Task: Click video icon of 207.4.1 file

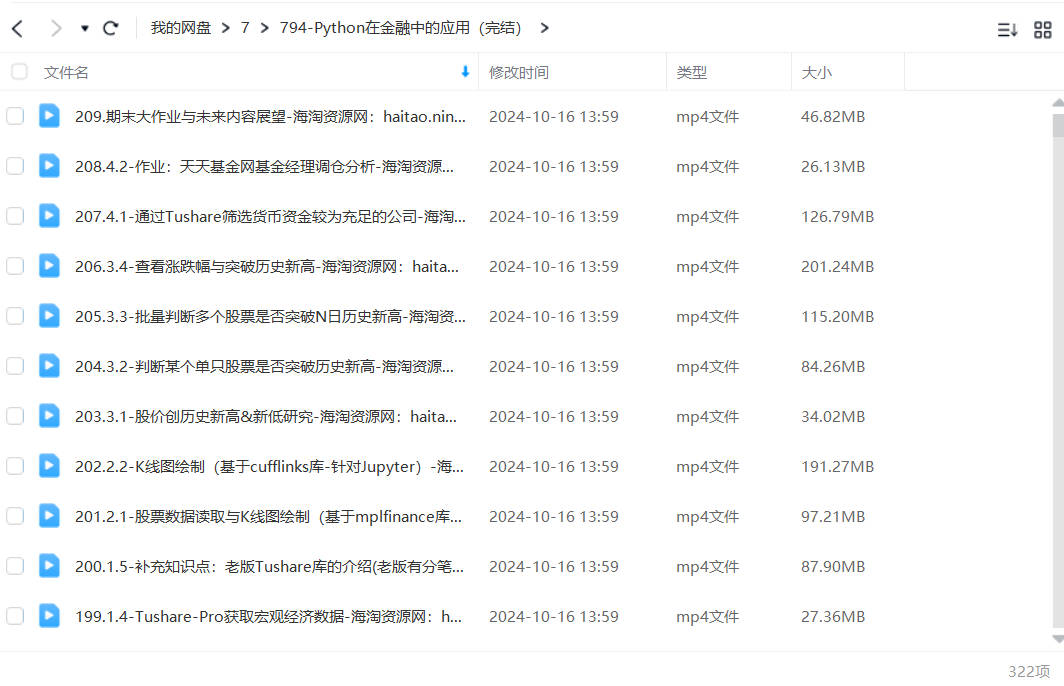Action: [x=49, y=216]
